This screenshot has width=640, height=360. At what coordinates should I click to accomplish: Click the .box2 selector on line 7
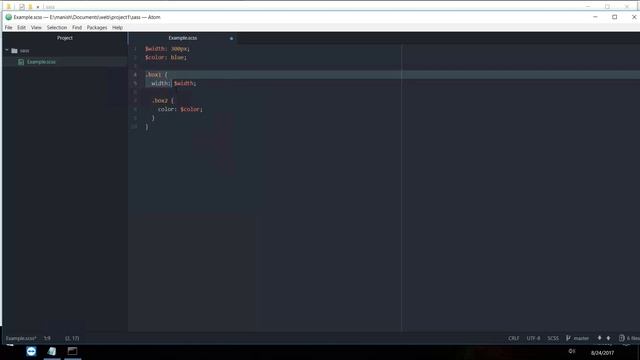(x=160, y=100)
